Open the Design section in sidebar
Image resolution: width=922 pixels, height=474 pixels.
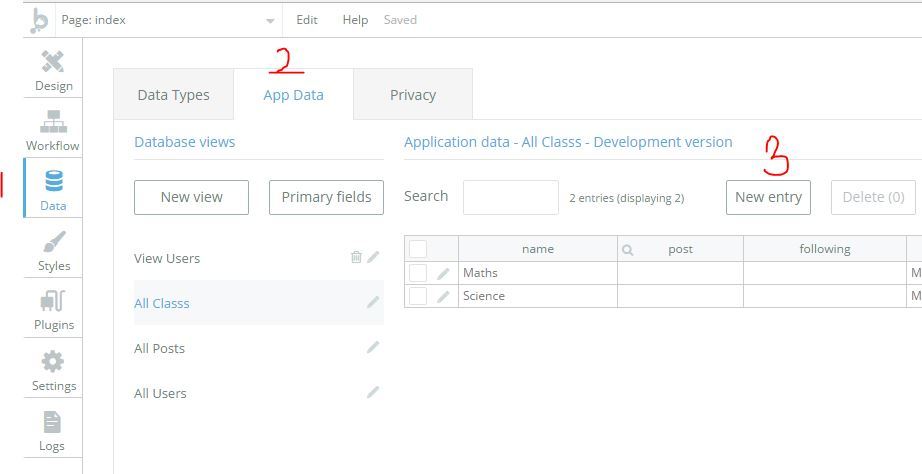click(53, 70)
